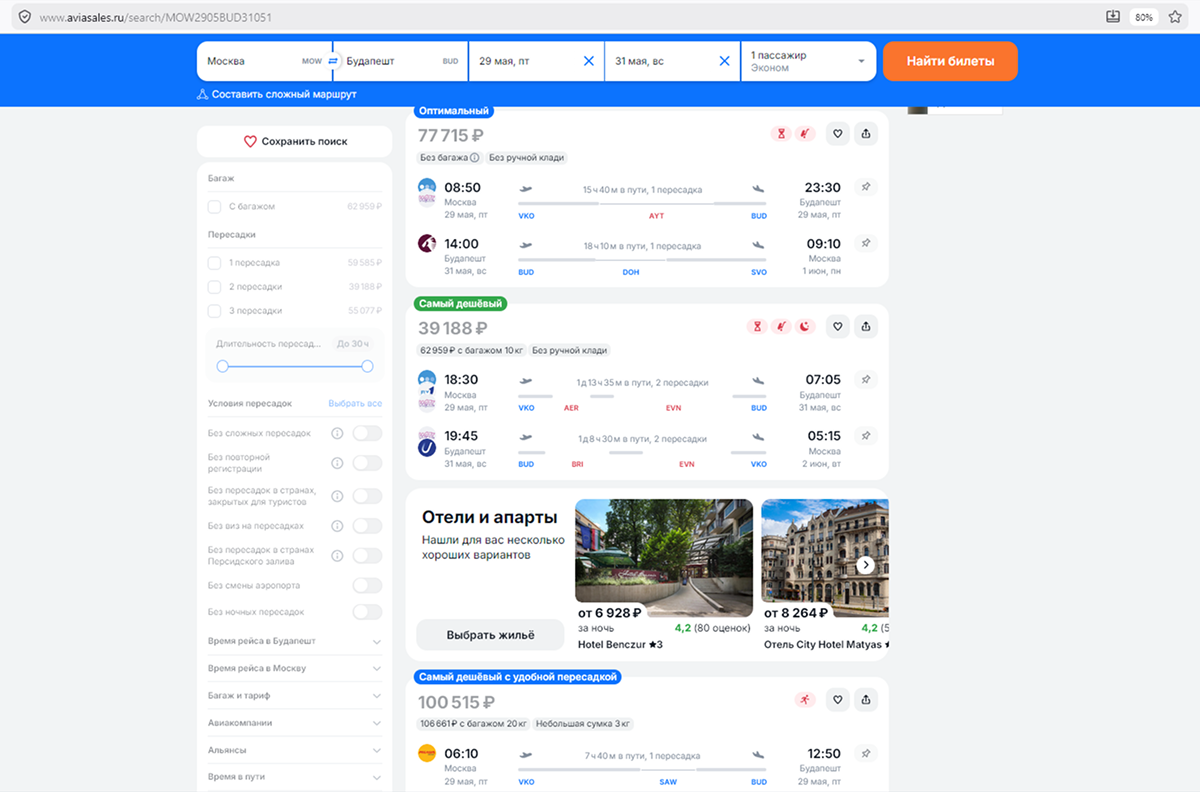
Task: Show info for Без виз на пересадках
Action: pyautogui.click(x=337, y=526)
